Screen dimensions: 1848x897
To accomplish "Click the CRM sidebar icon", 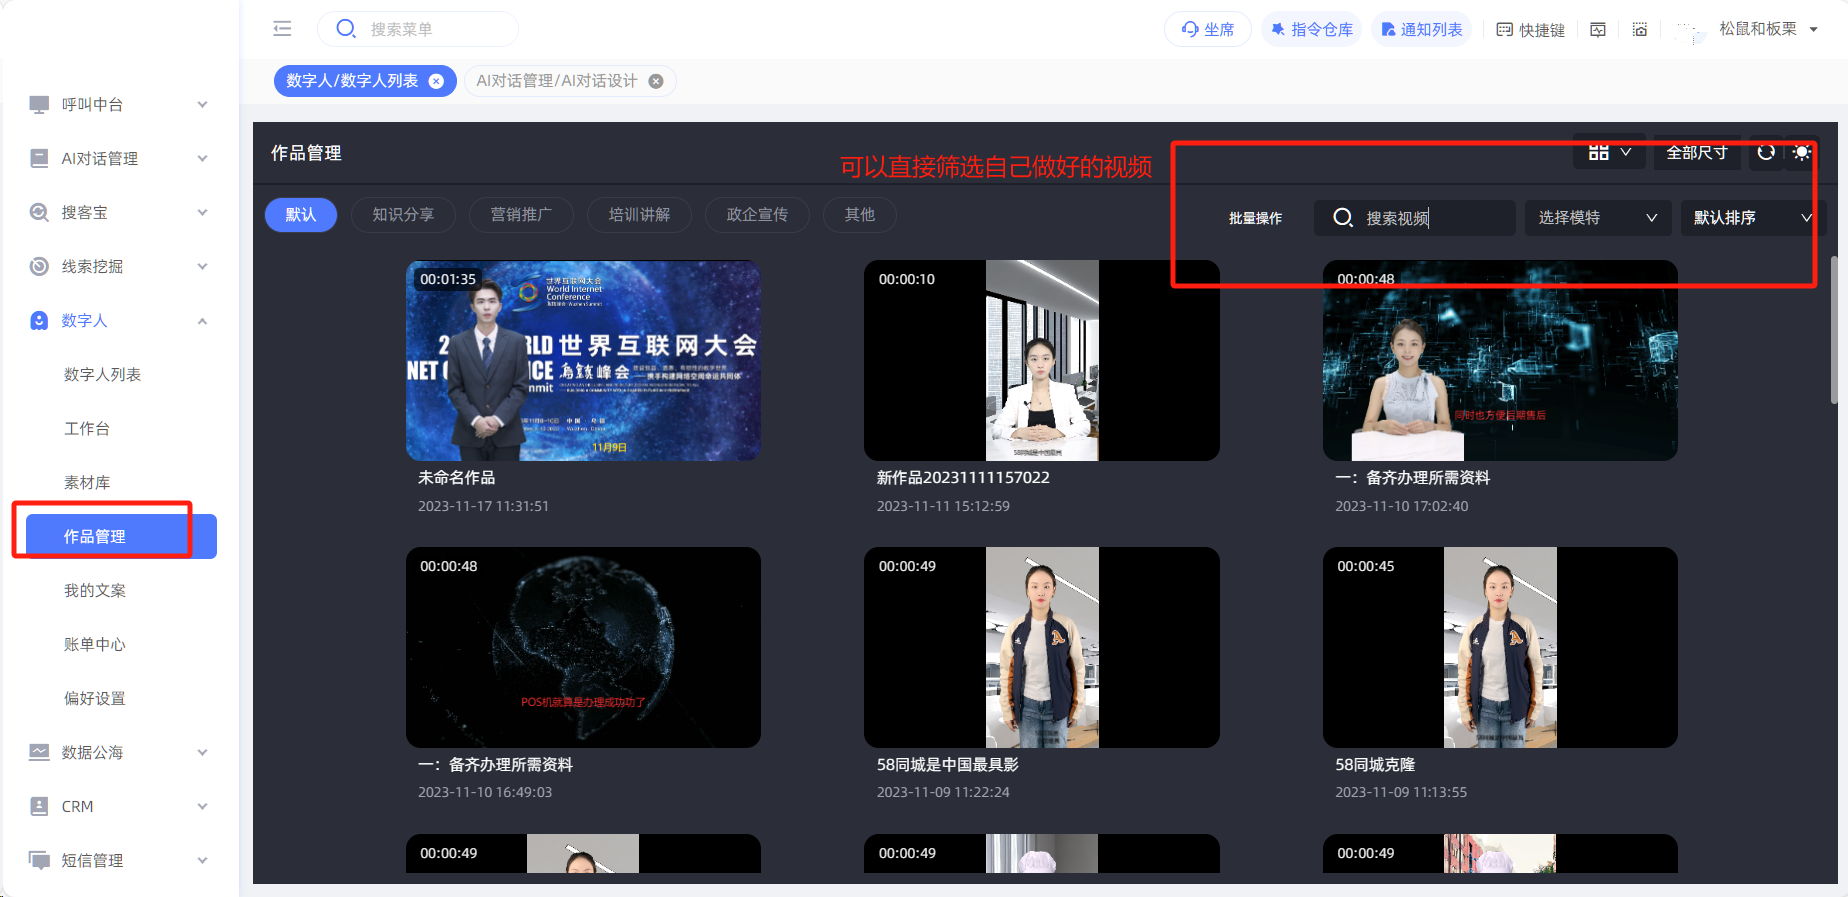I will tap(39, 806).
